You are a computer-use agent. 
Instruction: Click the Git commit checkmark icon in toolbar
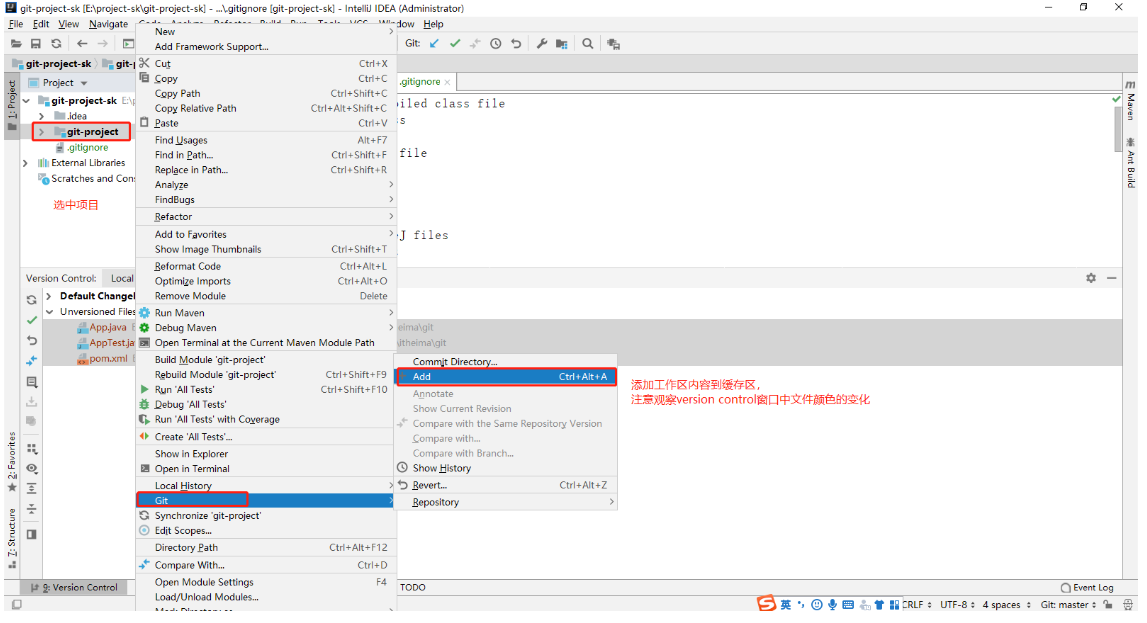[455, 44]
